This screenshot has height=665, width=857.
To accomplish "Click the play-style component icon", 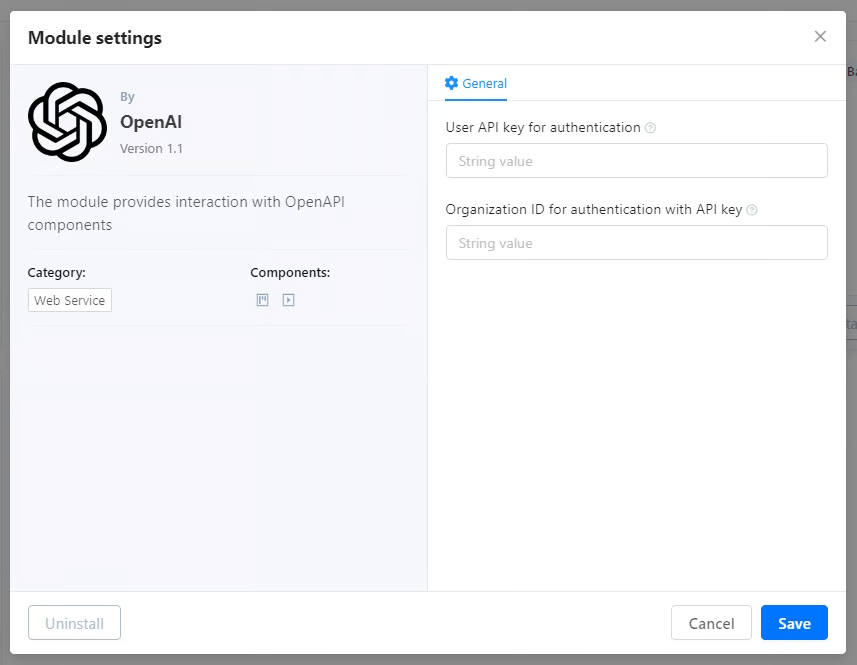I will [288, 299].
